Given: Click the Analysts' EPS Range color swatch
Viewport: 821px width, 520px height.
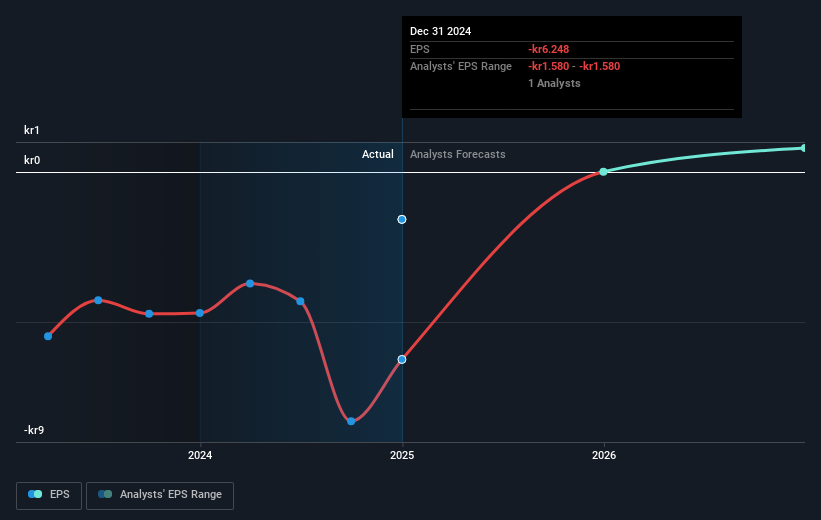Looking at the screenshot, I should pos(105,494).
